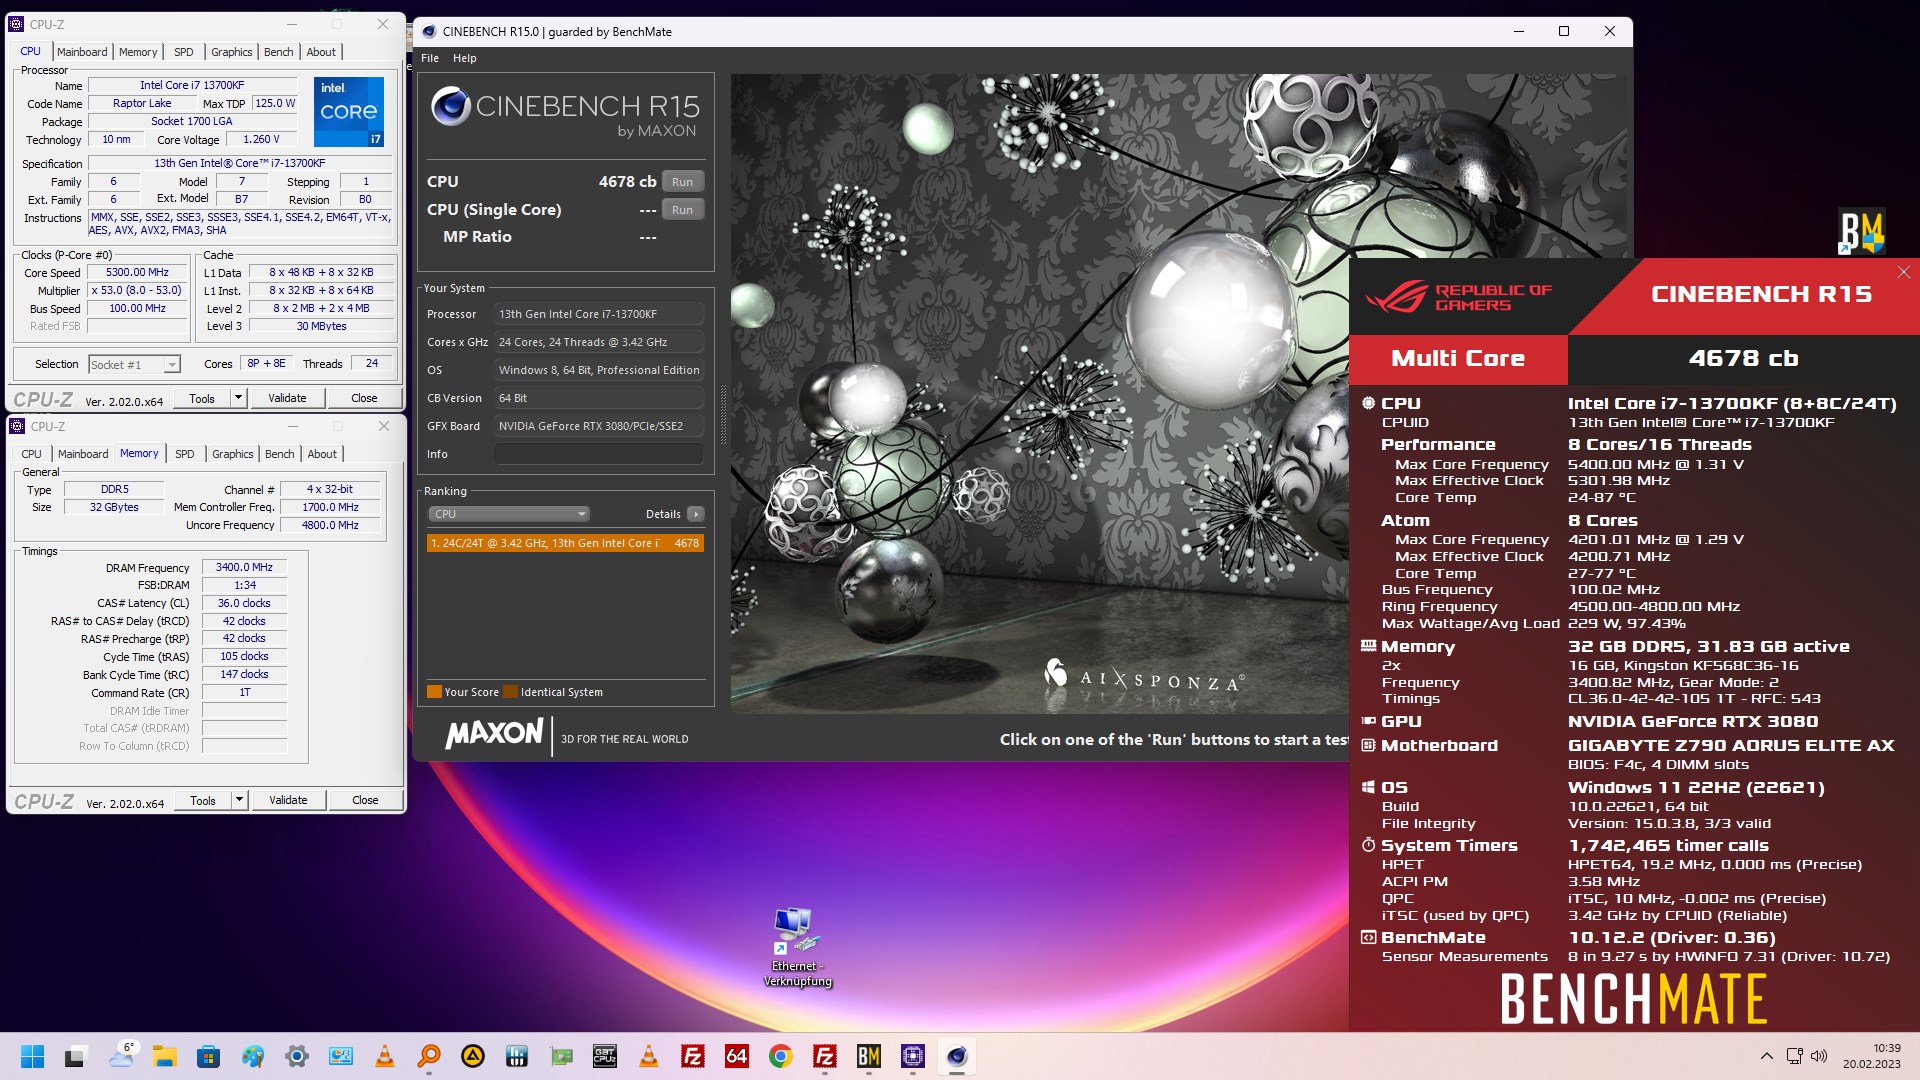Open the Help menu in Cinebench
Screen dimensions: 1920x1080
click(x=464, y=58)
